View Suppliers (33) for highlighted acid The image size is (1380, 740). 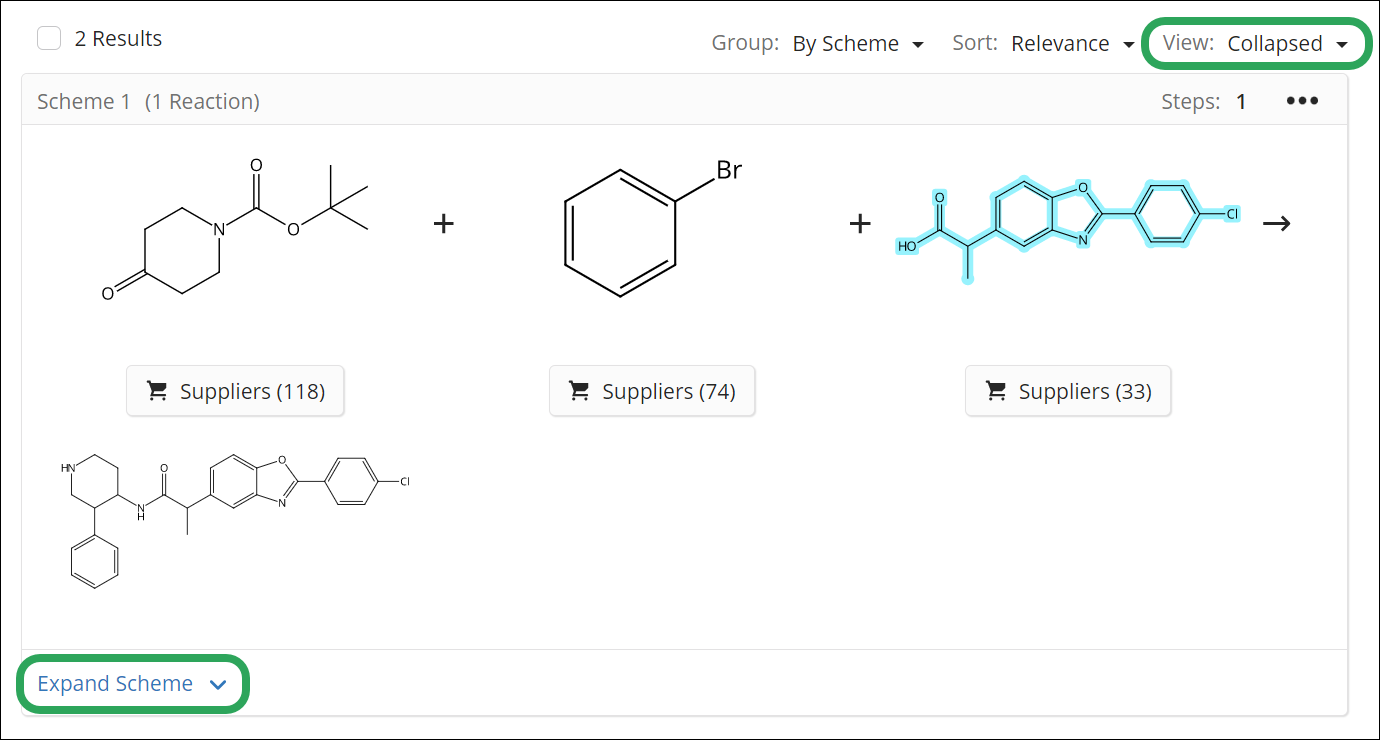1068,391
